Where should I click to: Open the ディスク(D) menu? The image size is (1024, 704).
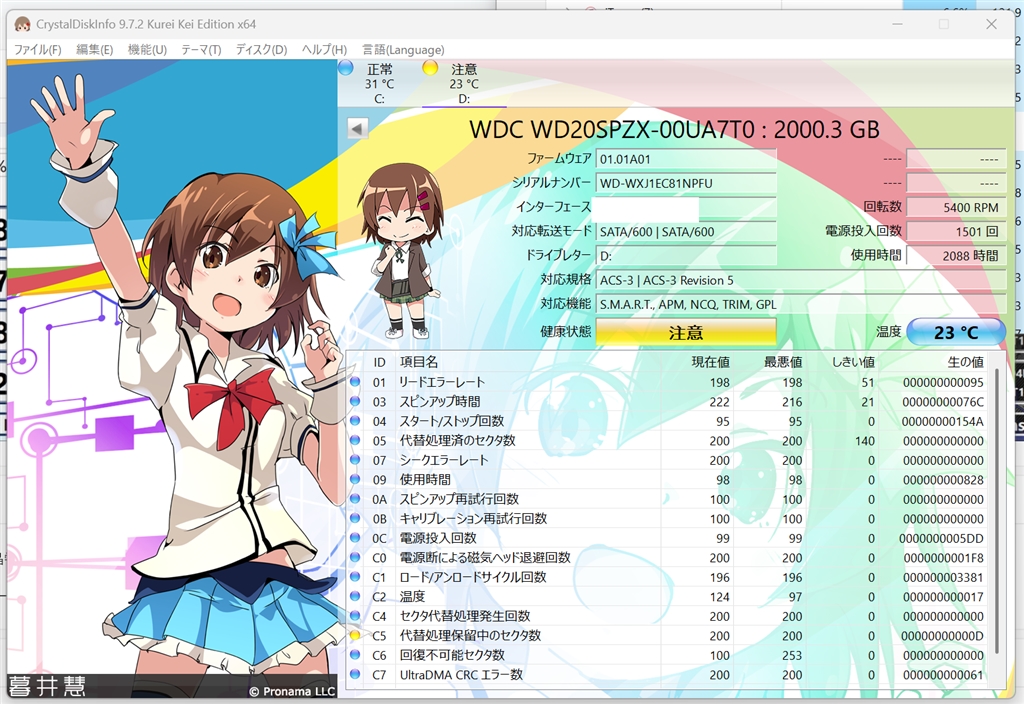pyautogui.click(x=261, y=50)
